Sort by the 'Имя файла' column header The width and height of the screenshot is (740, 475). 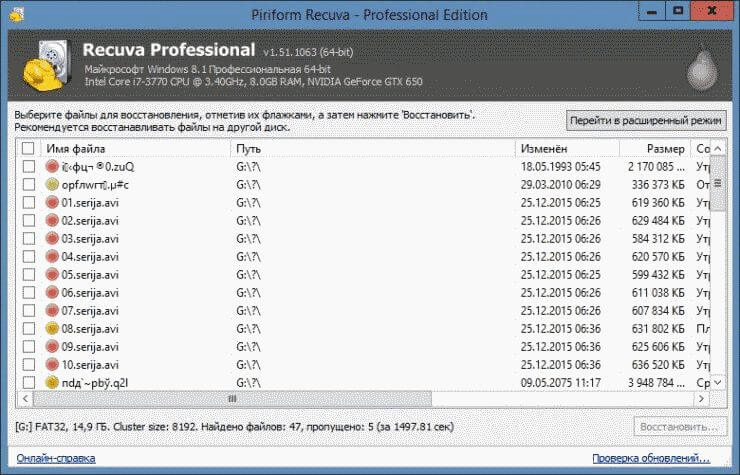[135, 148]
